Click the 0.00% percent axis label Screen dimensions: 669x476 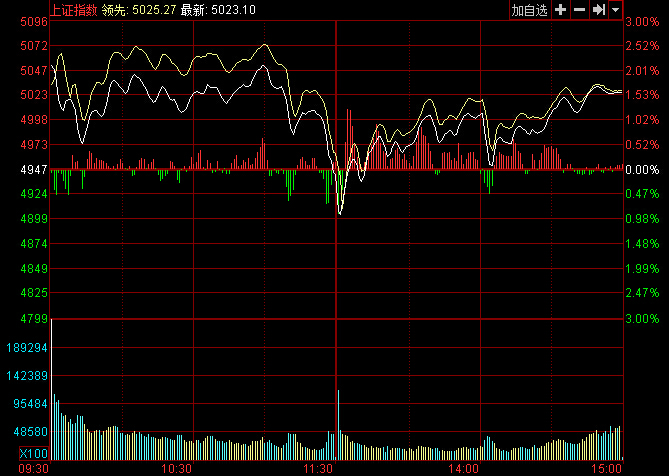(x=640, y=170)
